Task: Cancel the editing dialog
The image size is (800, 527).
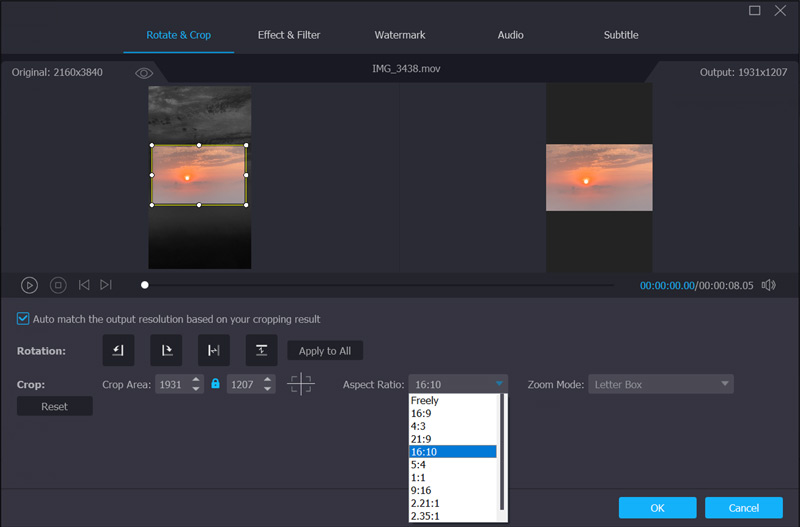Action: pos(744,508)
